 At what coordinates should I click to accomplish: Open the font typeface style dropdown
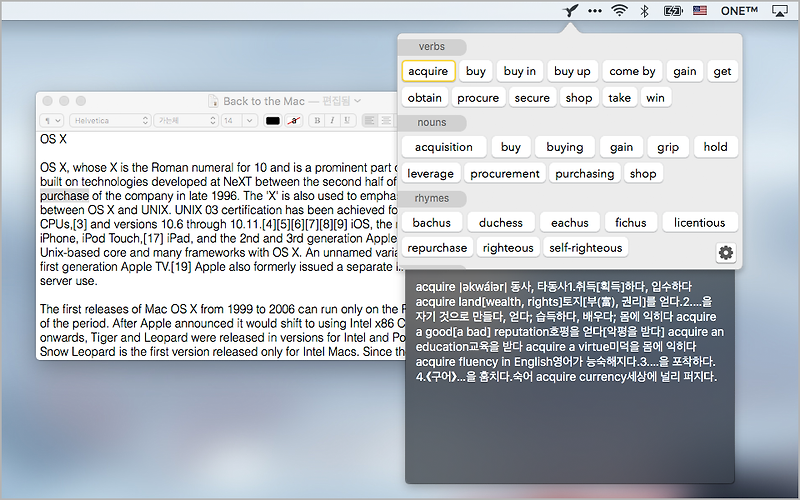186,120
